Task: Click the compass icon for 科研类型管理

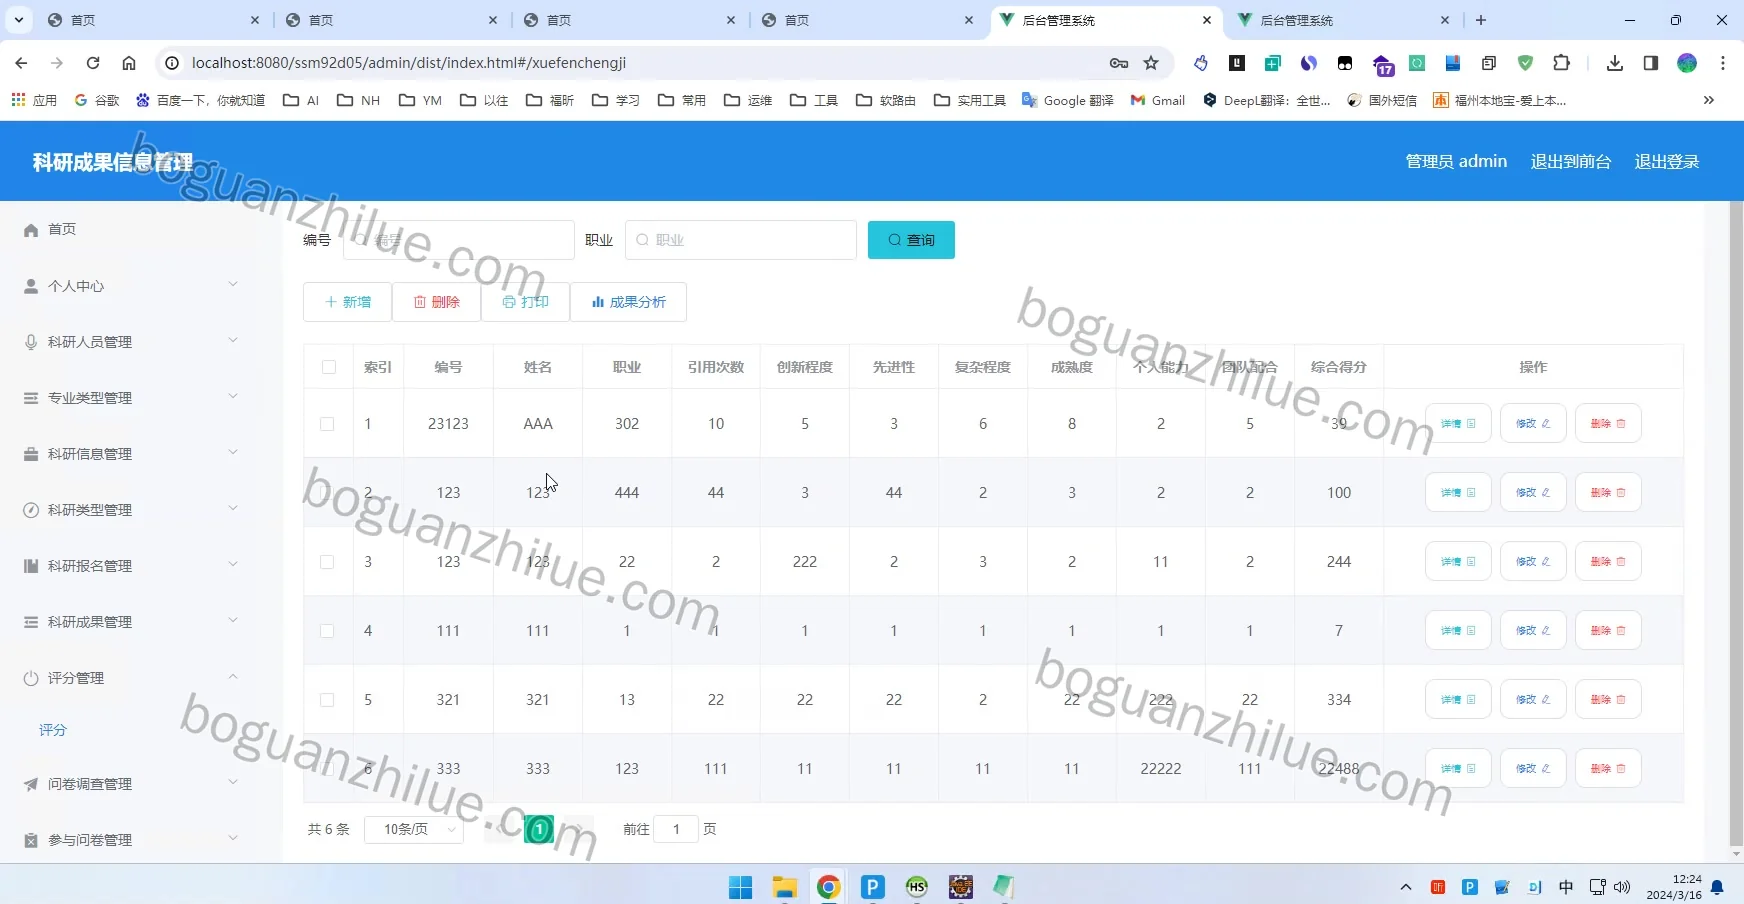Action: tap(31, 510)
